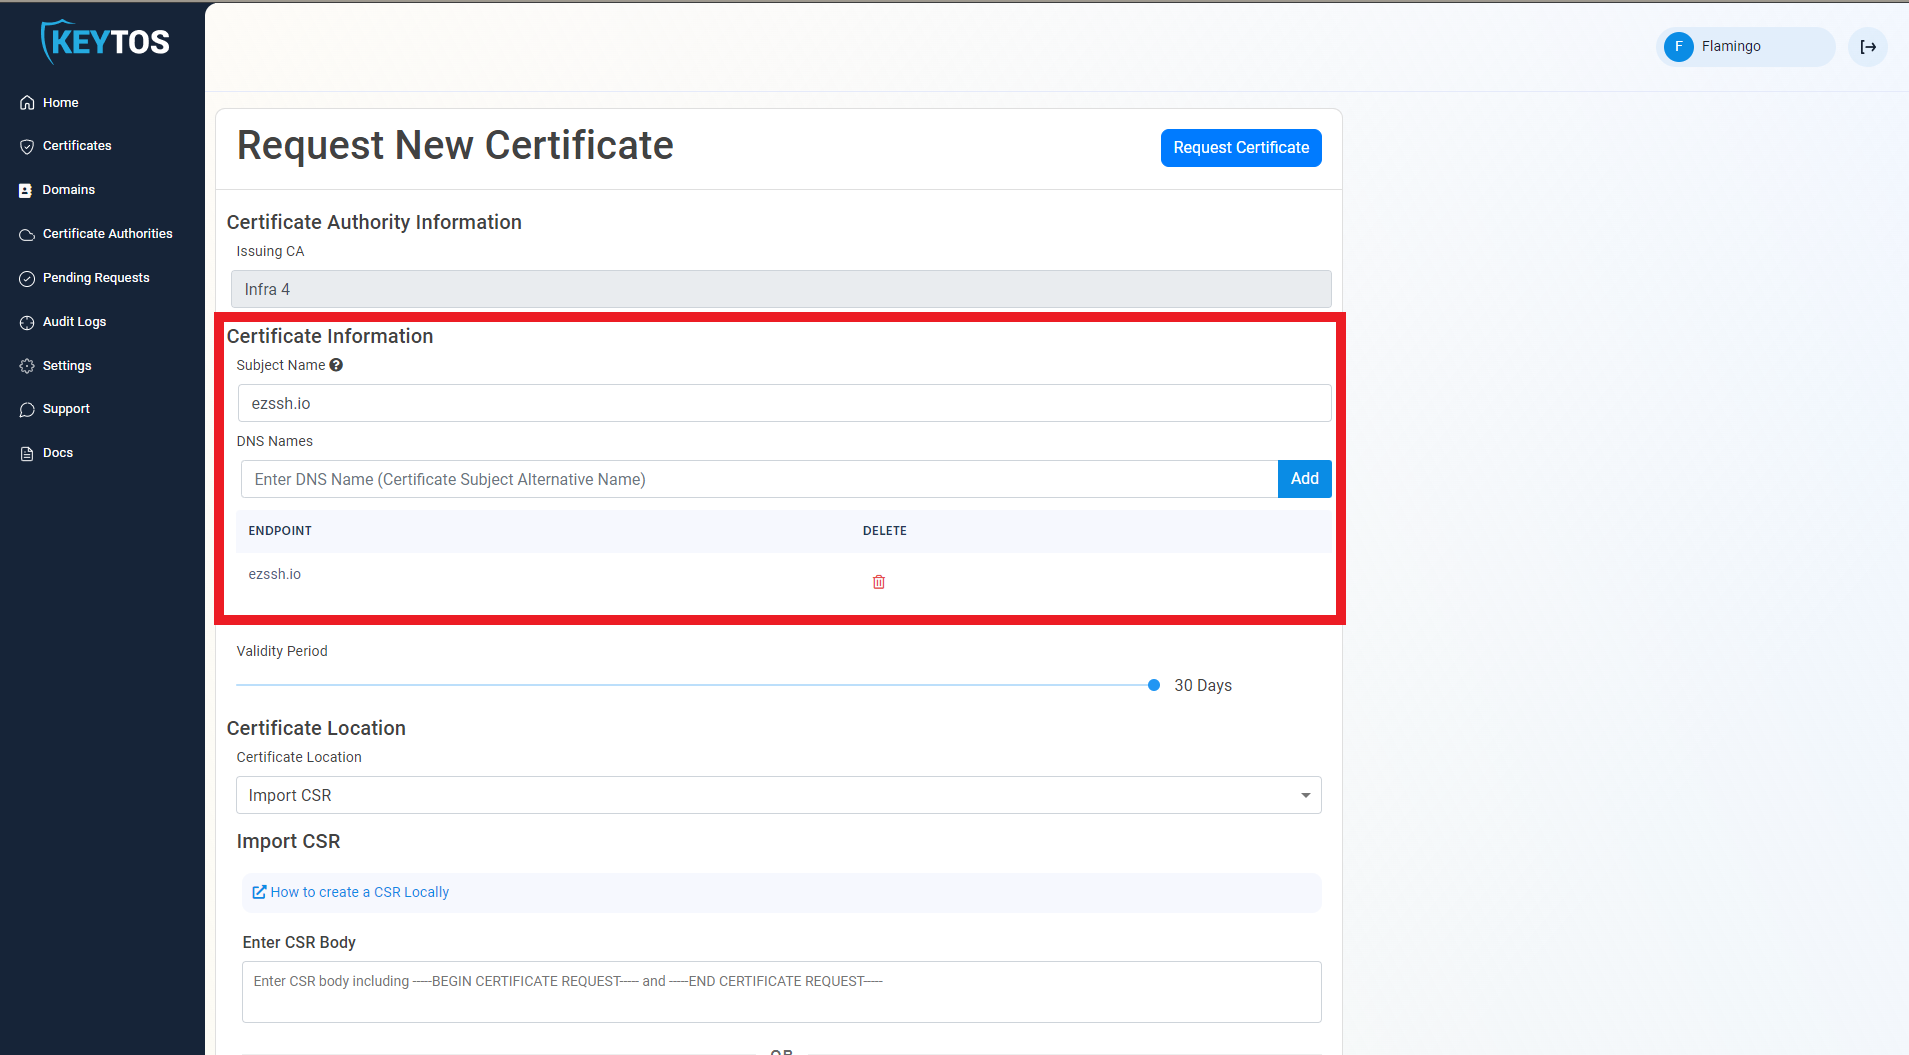
Task: Focus the DNS Name input field
Action: (x=759, y=479)
